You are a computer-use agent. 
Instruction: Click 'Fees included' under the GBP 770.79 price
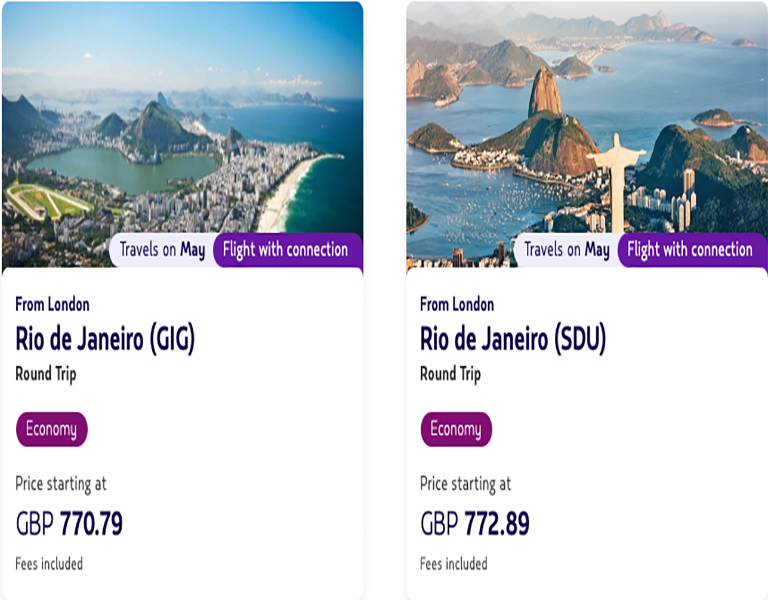point(49,564)
